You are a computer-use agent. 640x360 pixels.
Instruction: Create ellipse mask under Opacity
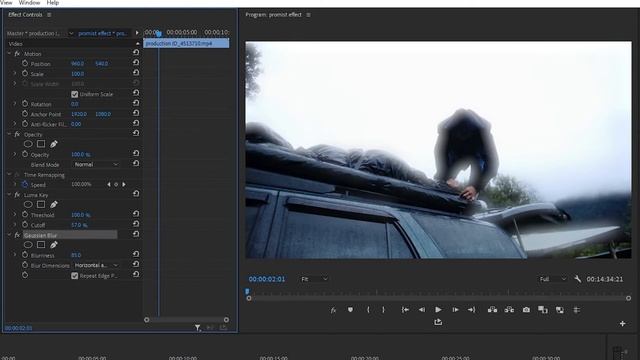click(28, 144)
